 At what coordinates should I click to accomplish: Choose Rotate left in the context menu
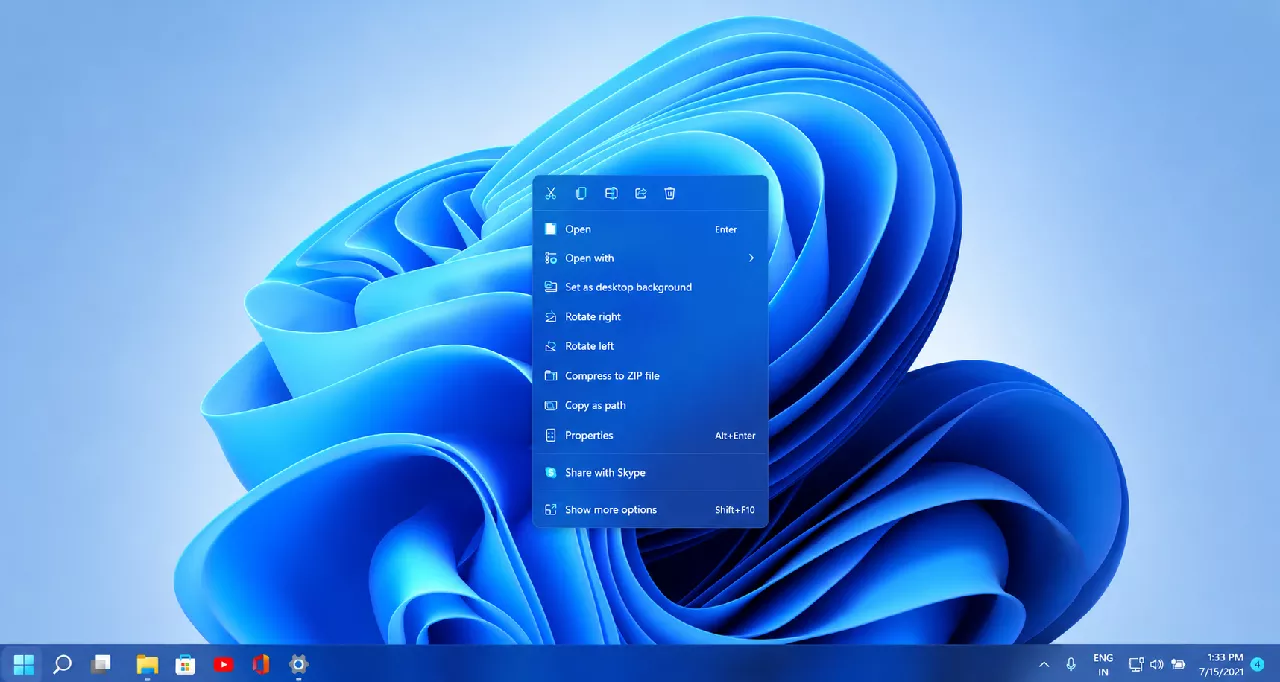651,346
